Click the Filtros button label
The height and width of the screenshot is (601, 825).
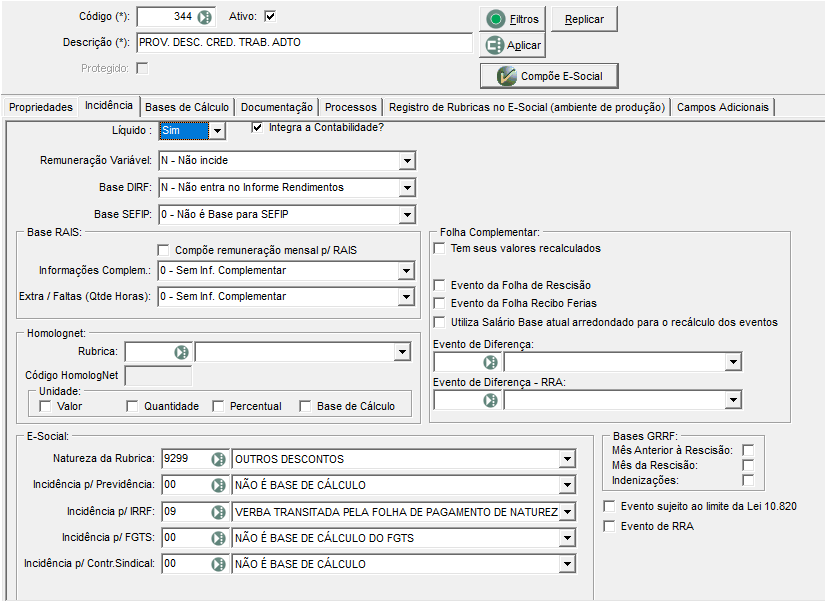pyautogui.click(x=524, y=19)
